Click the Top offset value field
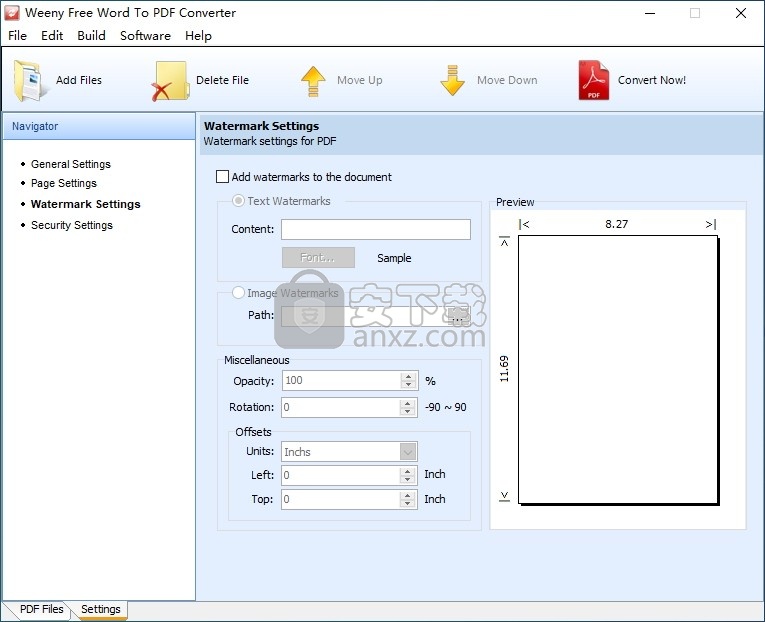The height and width of the screenshot is (622, 765). pos(341,500)
